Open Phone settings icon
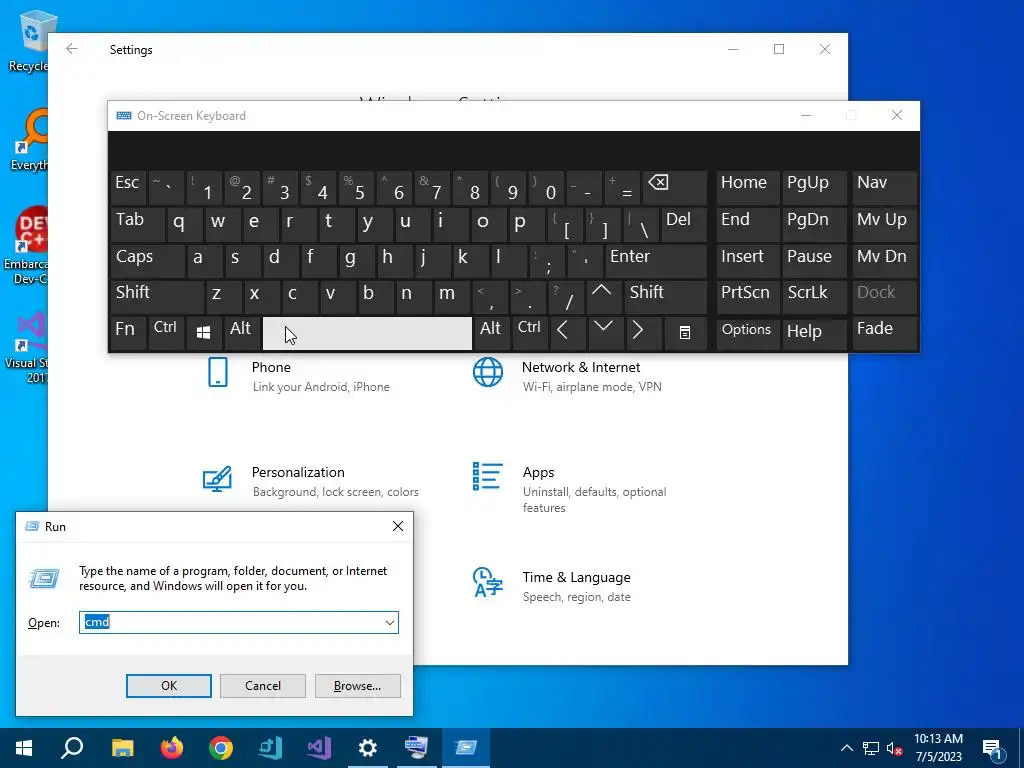This screenshot has height=768, width=1024. pos(217,373)
